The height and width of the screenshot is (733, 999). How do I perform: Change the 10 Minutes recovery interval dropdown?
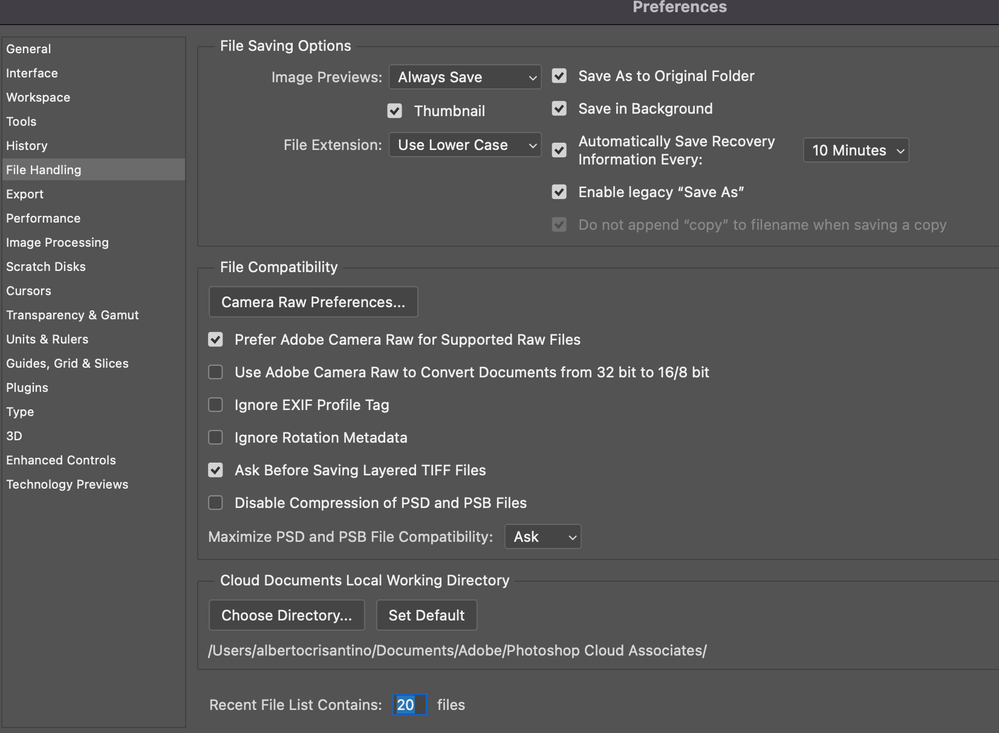pos(856,150)
